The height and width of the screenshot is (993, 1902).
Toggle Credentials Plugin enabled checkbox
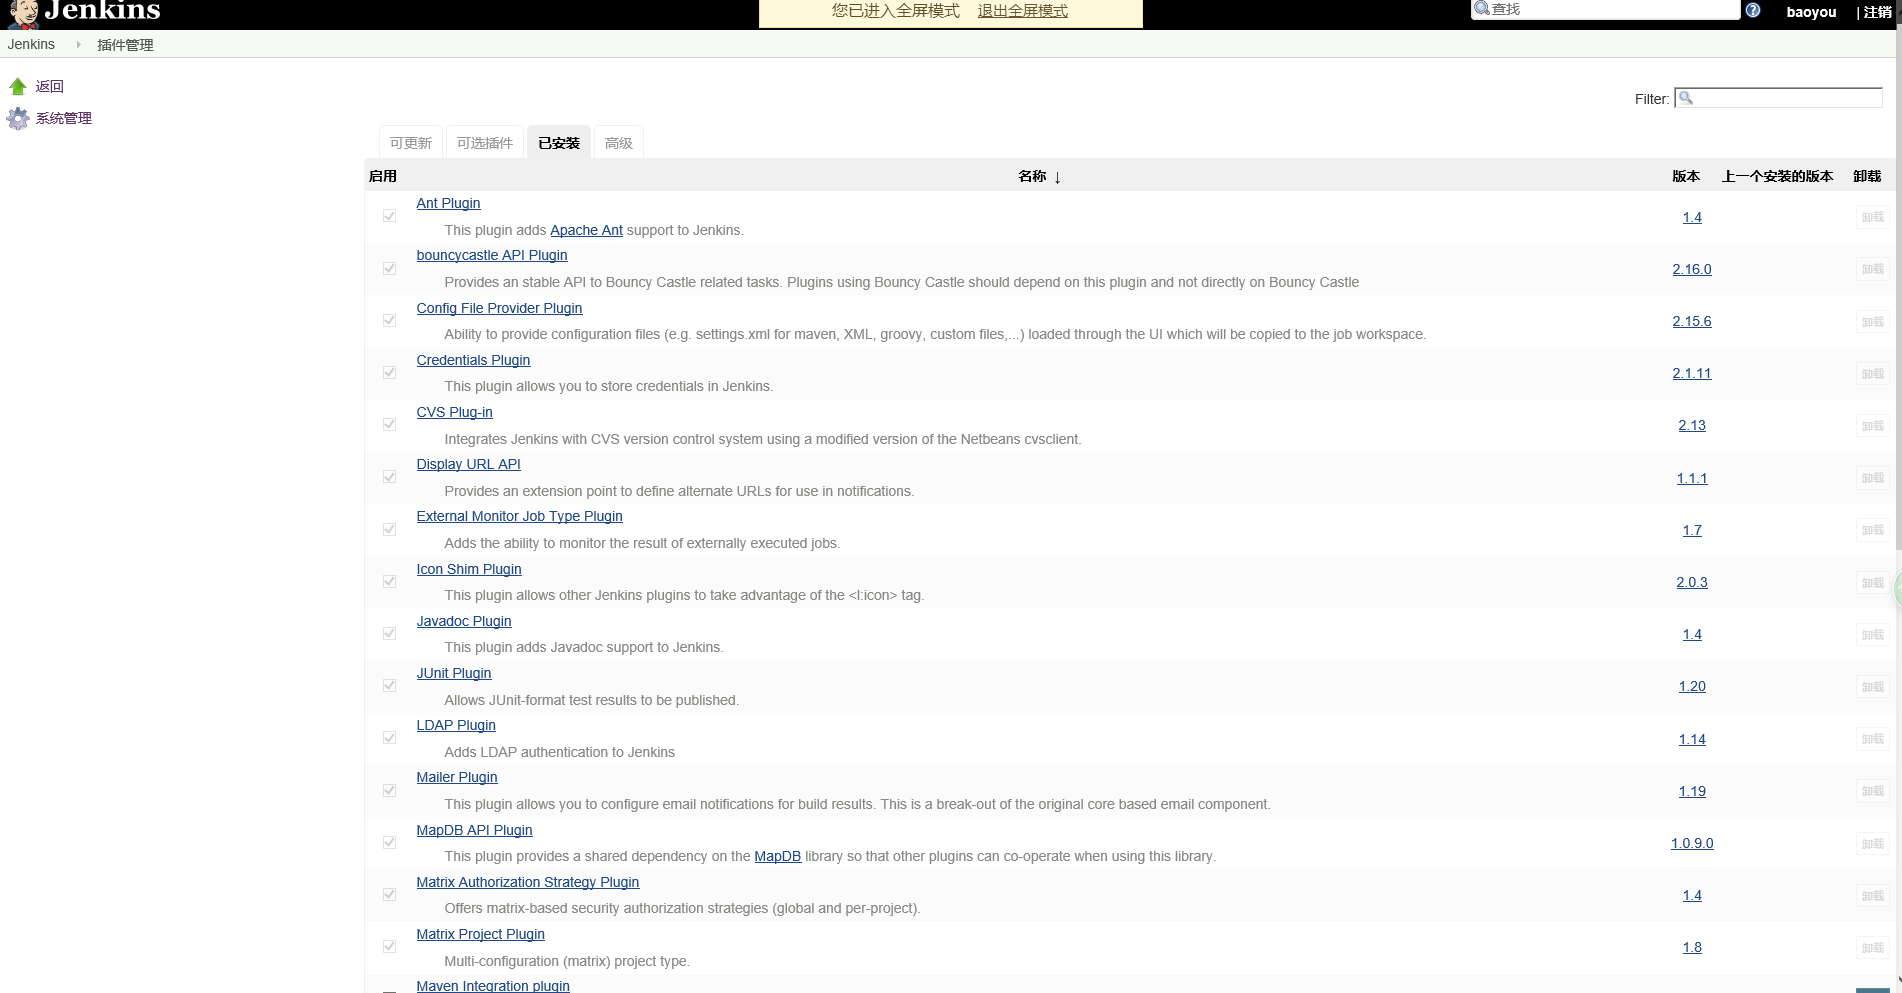390,372
